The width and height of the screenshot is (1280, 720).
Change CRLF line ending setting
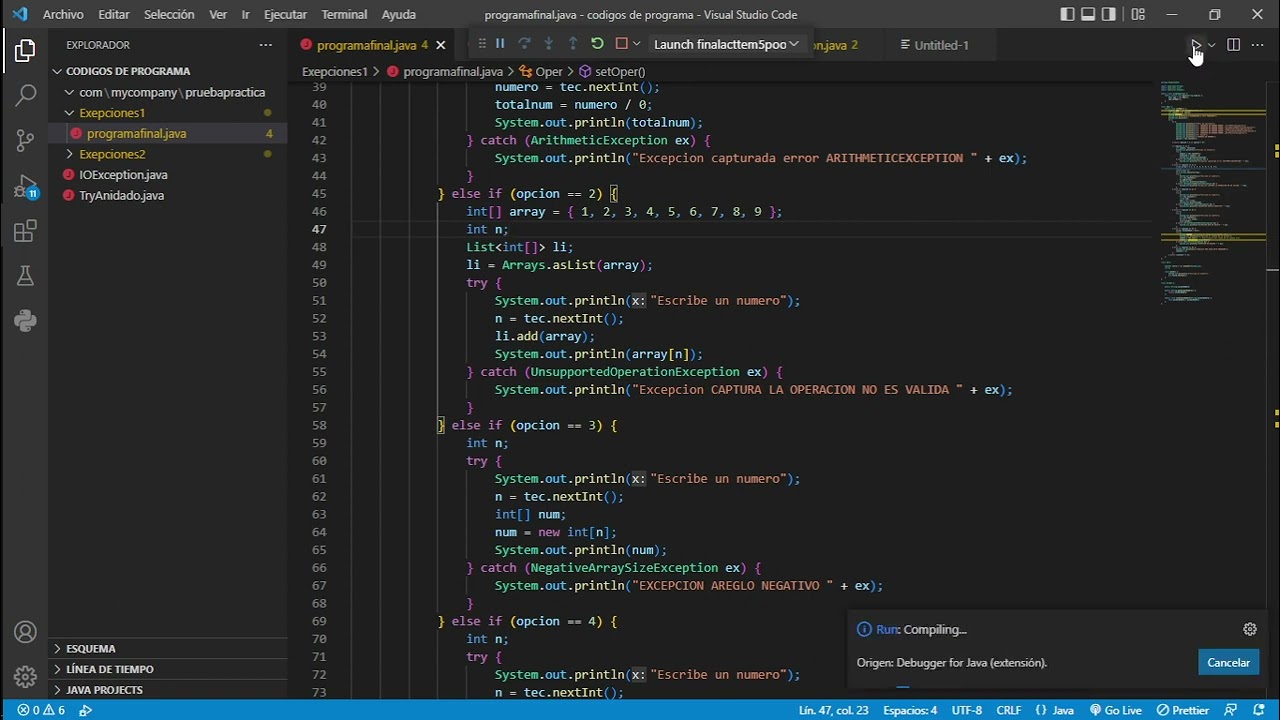pos(1009,710)
